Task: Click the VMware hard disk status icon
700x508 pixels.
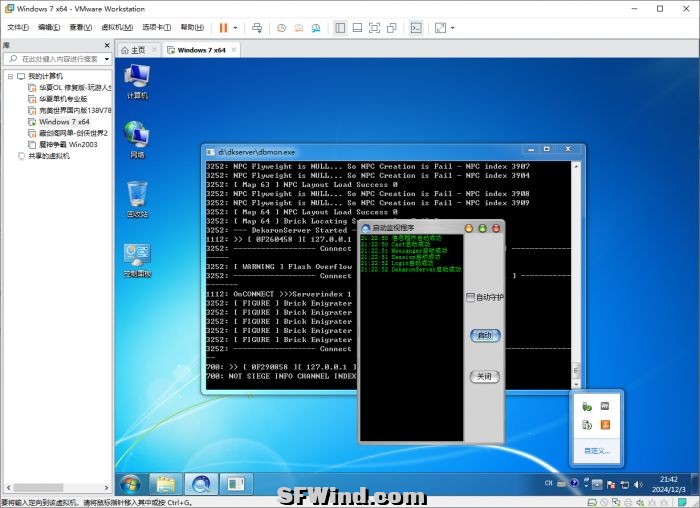Action: [592, 503]
